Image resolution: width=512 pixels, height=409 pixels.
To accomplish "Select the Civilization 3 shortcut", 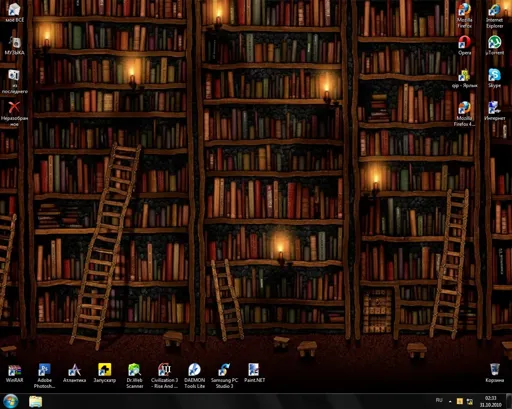I will [164, 376].
